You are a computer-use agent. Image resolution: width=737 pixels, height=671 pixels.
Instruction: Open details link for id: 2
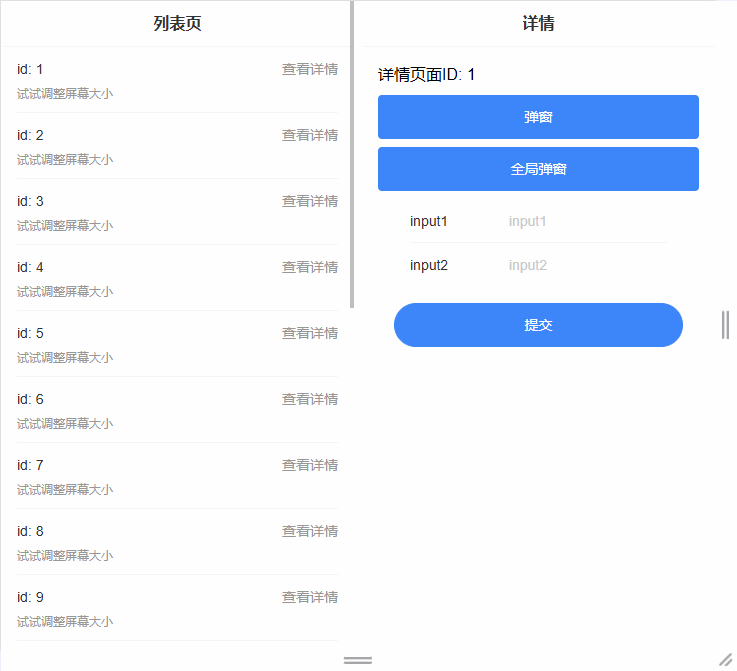(x=310, y=135)
